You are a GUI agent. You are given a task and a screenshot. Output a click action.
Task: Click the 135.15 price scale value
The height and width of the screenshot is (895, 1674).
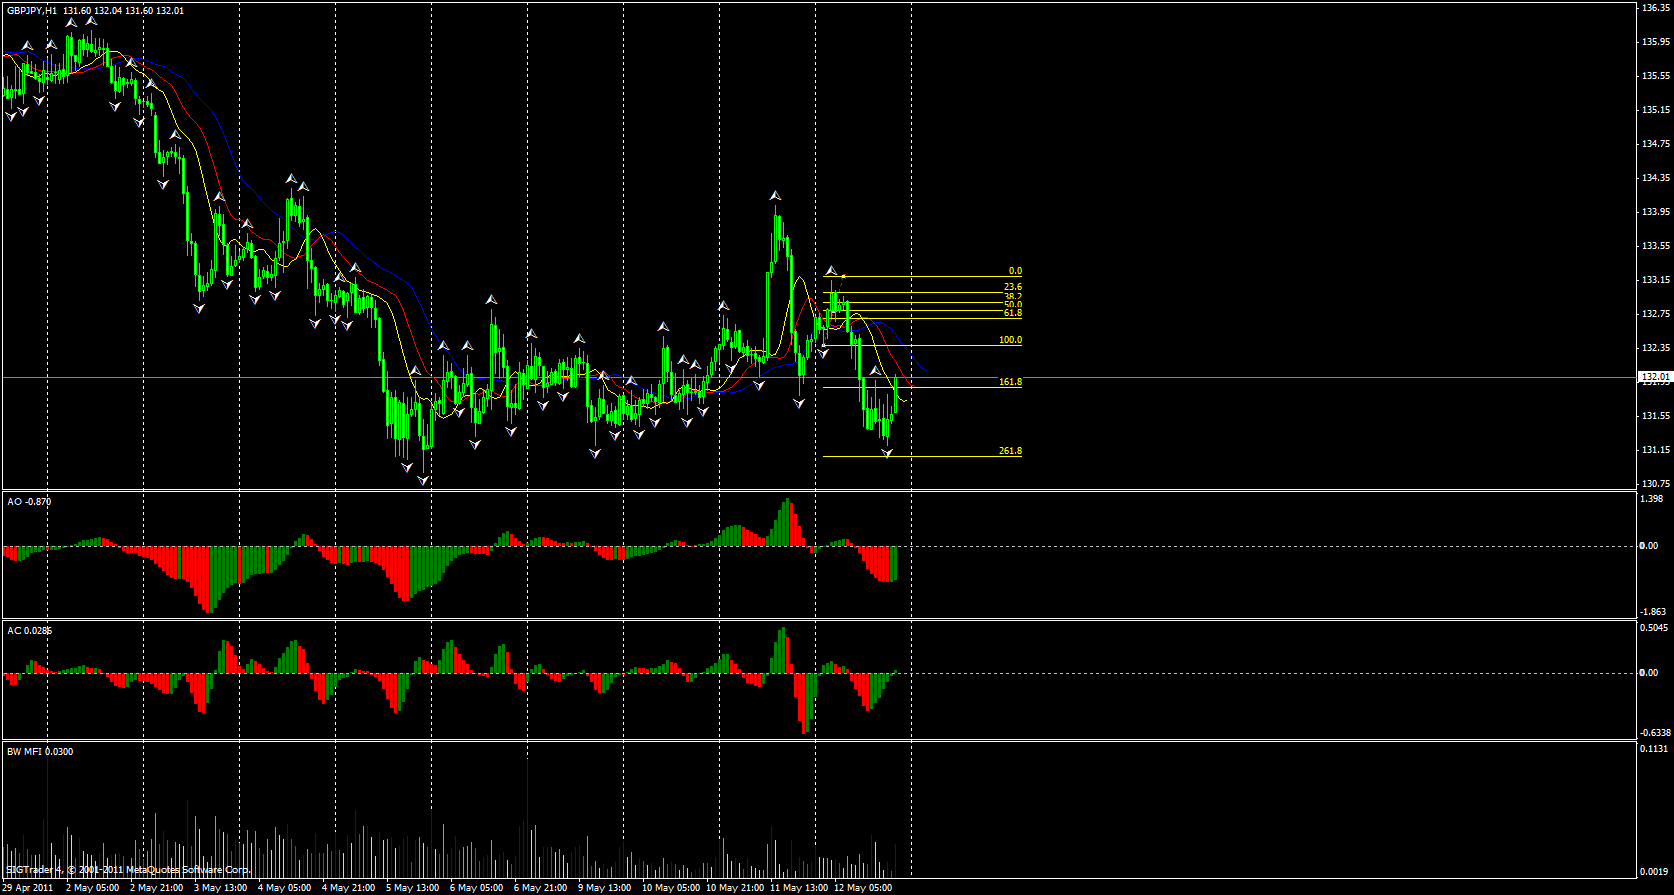click(x=1656, y=110)
